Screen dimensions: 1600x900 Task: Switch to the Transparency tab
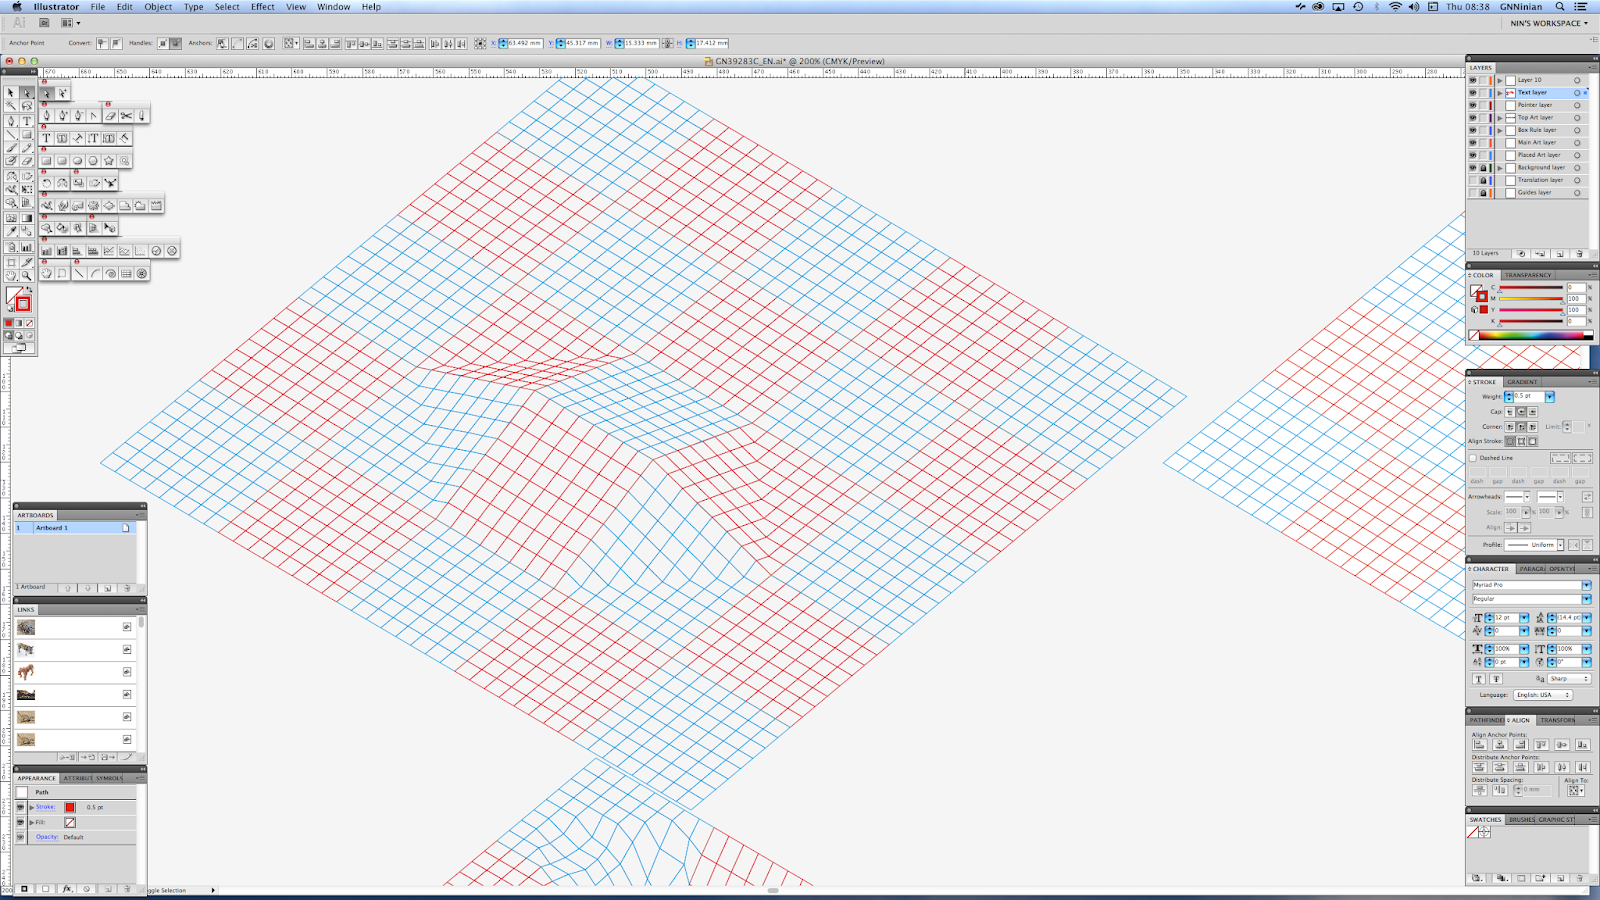(1528, 275)
